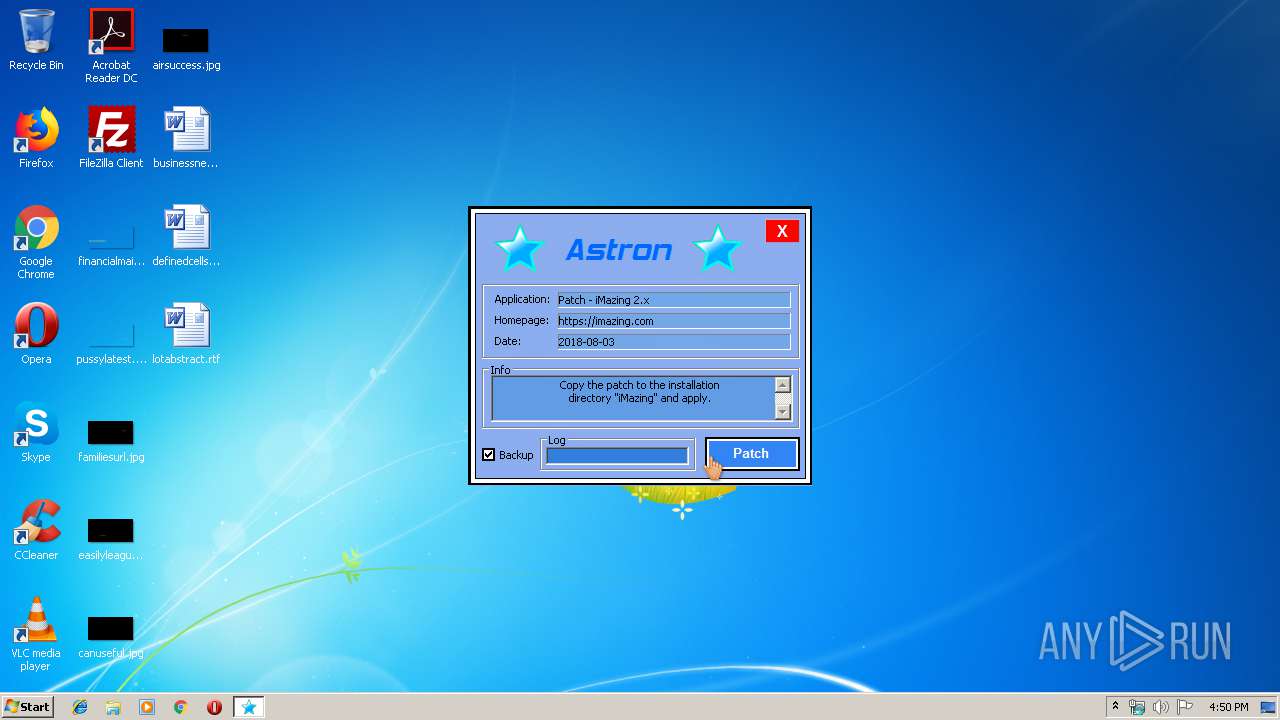Select the airsuccess.jpg file icon
The image size is (1280, 720).
(186, 48)
